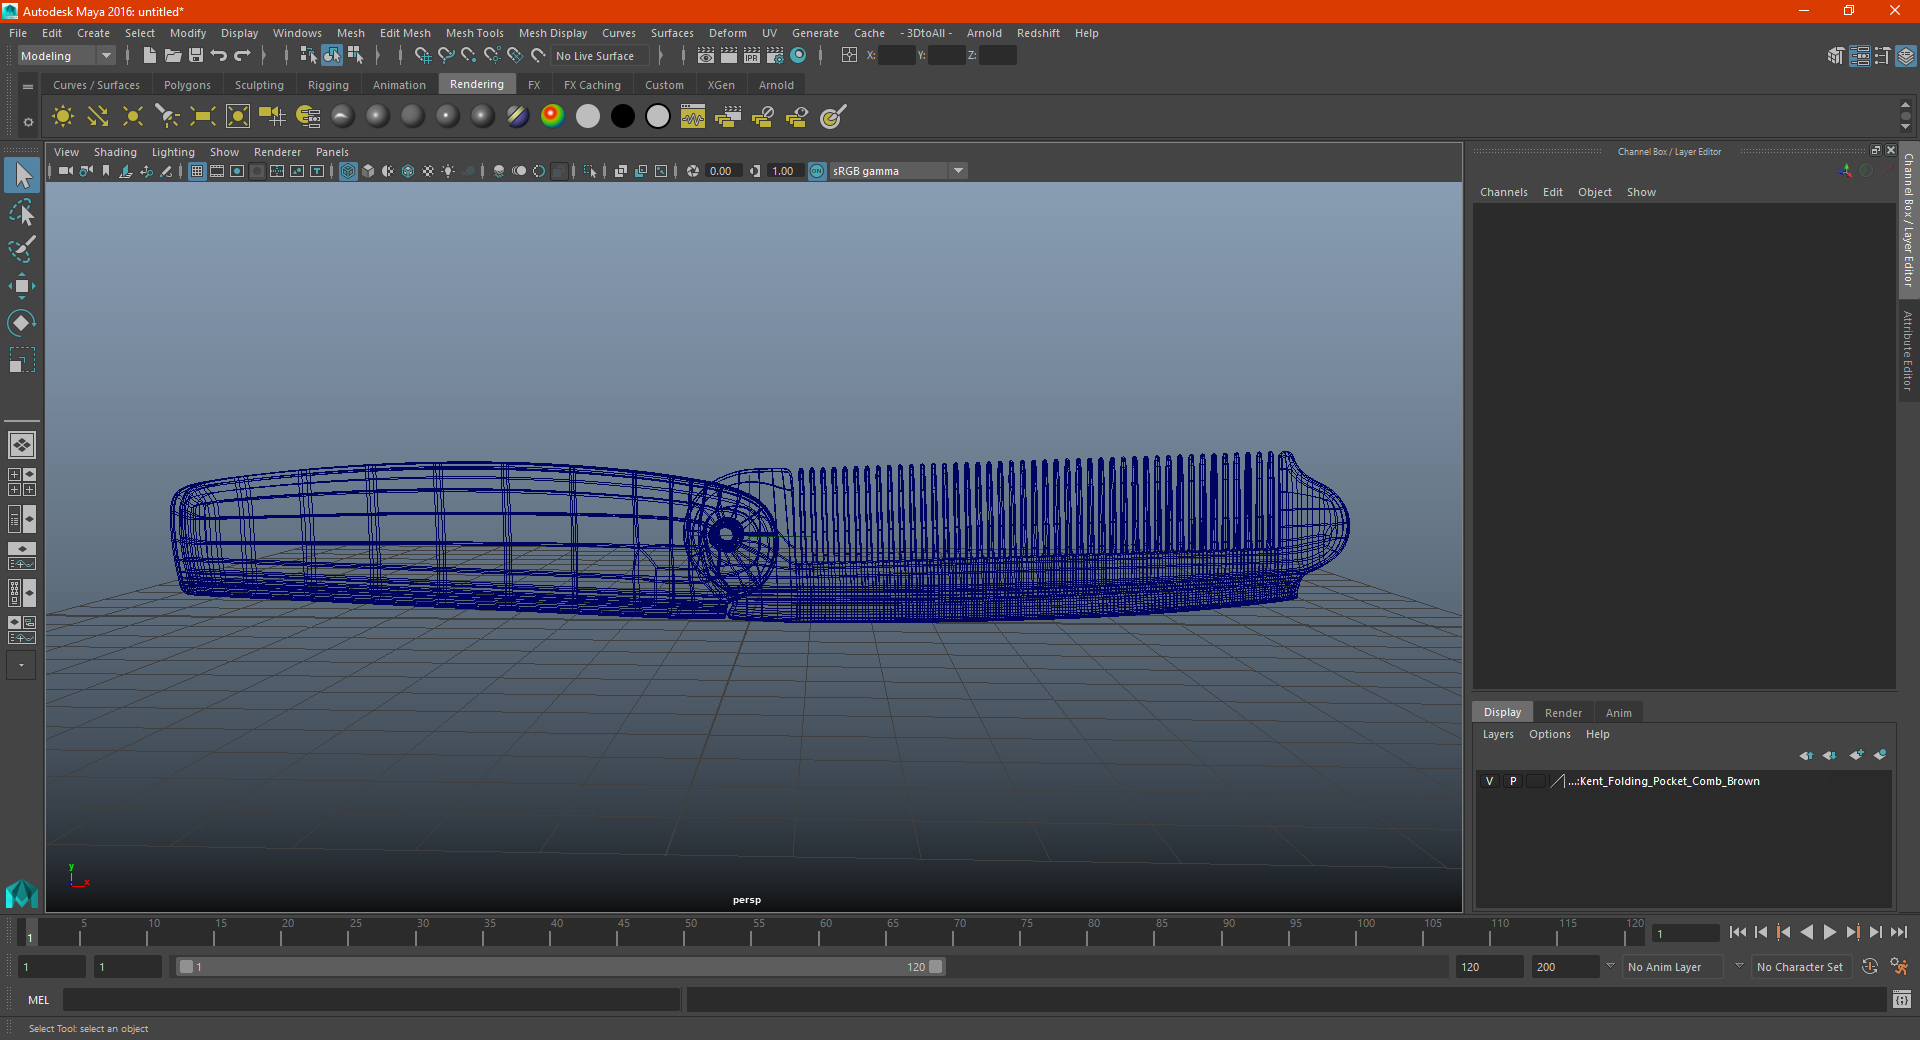Activate the Lasso select tool
The image size is (1920, 1040).
tap(22, 213)
